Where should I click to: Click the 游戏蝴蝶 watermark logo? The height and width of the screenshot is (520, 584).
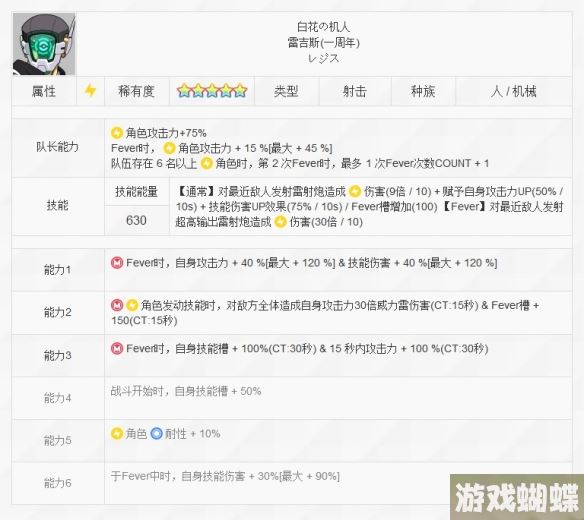tap(517, 497)
